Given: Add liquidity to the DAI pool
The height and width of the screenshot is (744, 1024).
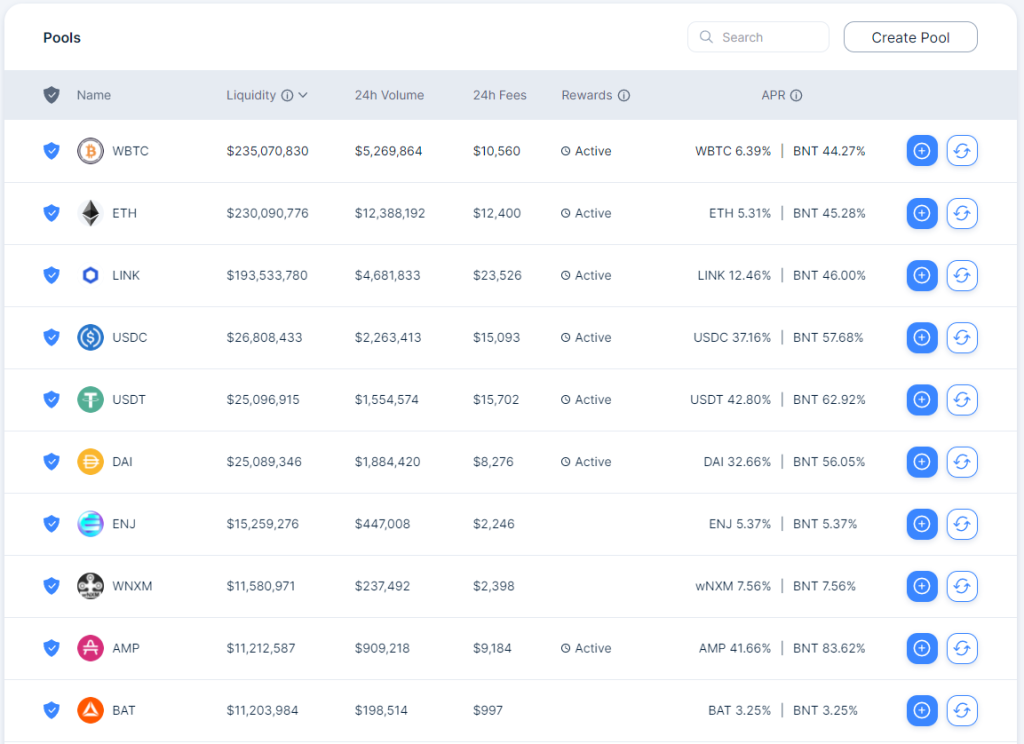Looking at the screenshot, I should click(921, 462).
